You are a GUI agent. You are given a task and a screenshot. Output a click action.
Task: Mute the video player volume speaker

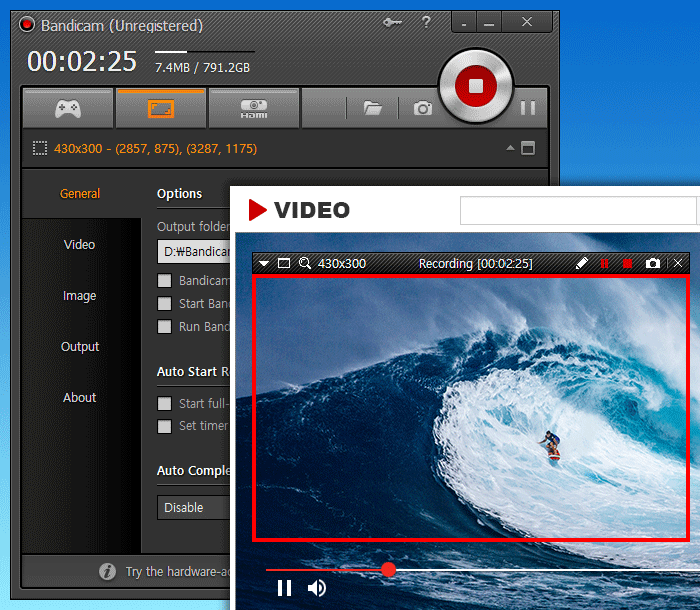point(317,588)
